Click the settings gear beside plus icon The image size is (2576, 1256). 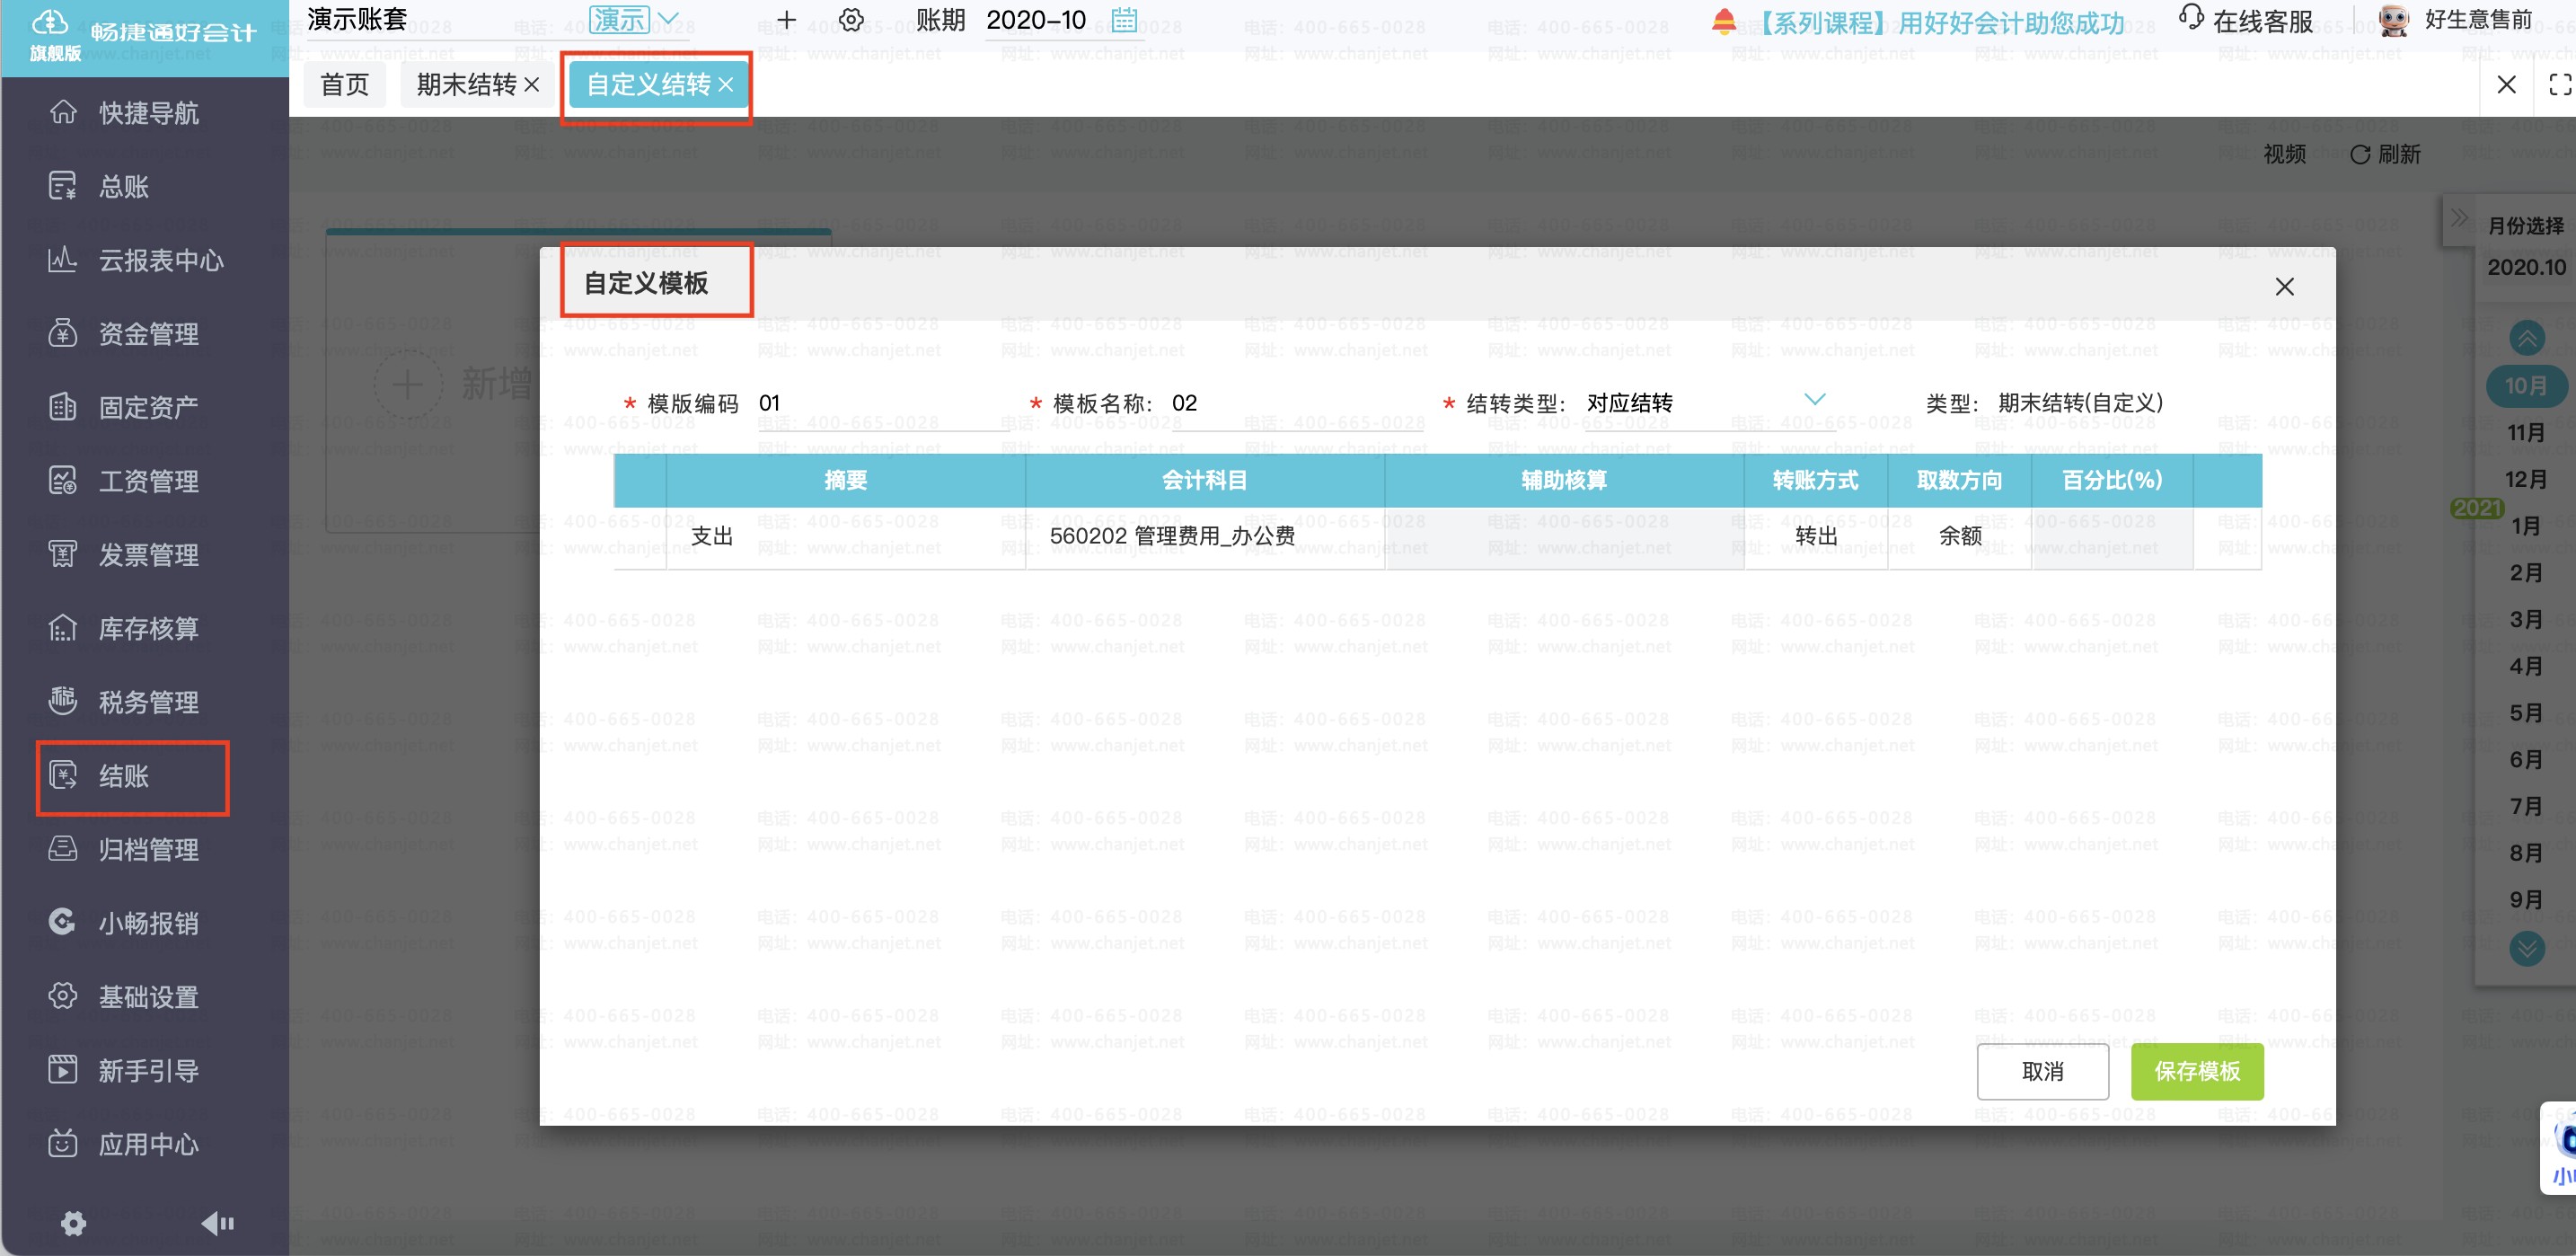(x=851, y=20)
